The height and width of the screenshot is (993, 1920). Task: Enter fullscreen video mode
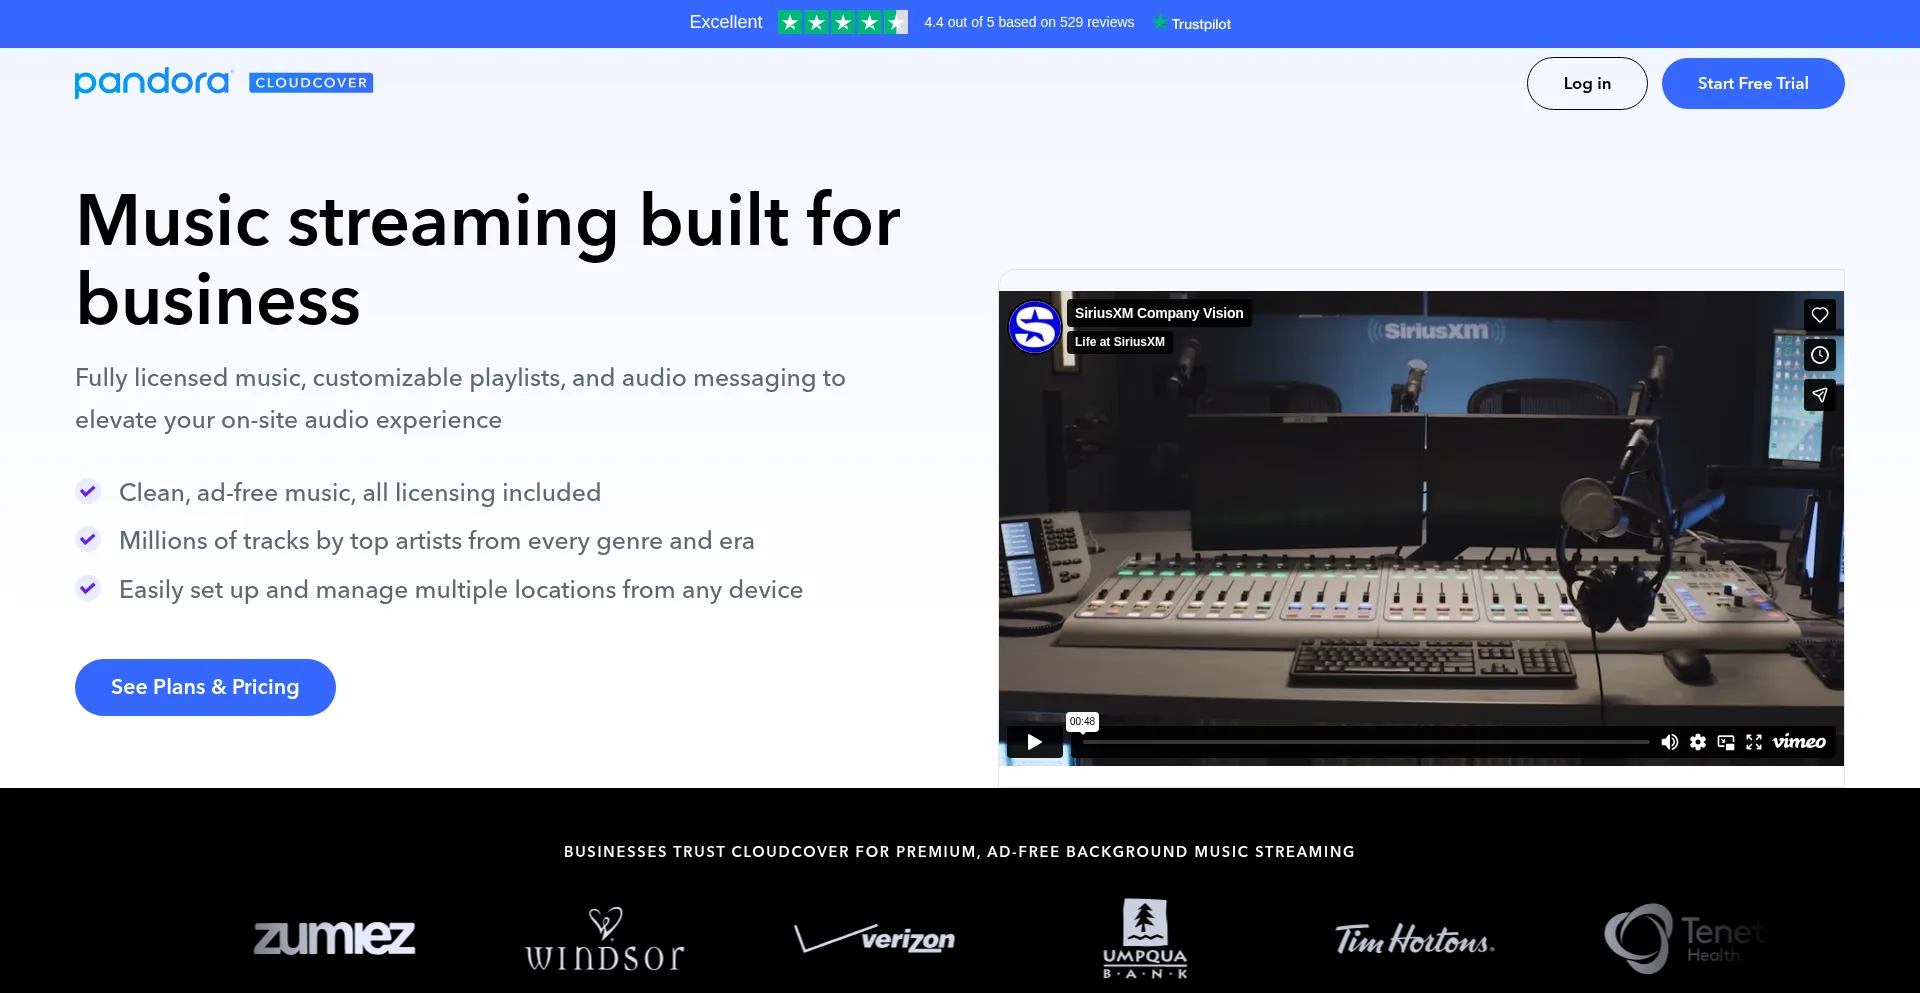pos(1754,742)
